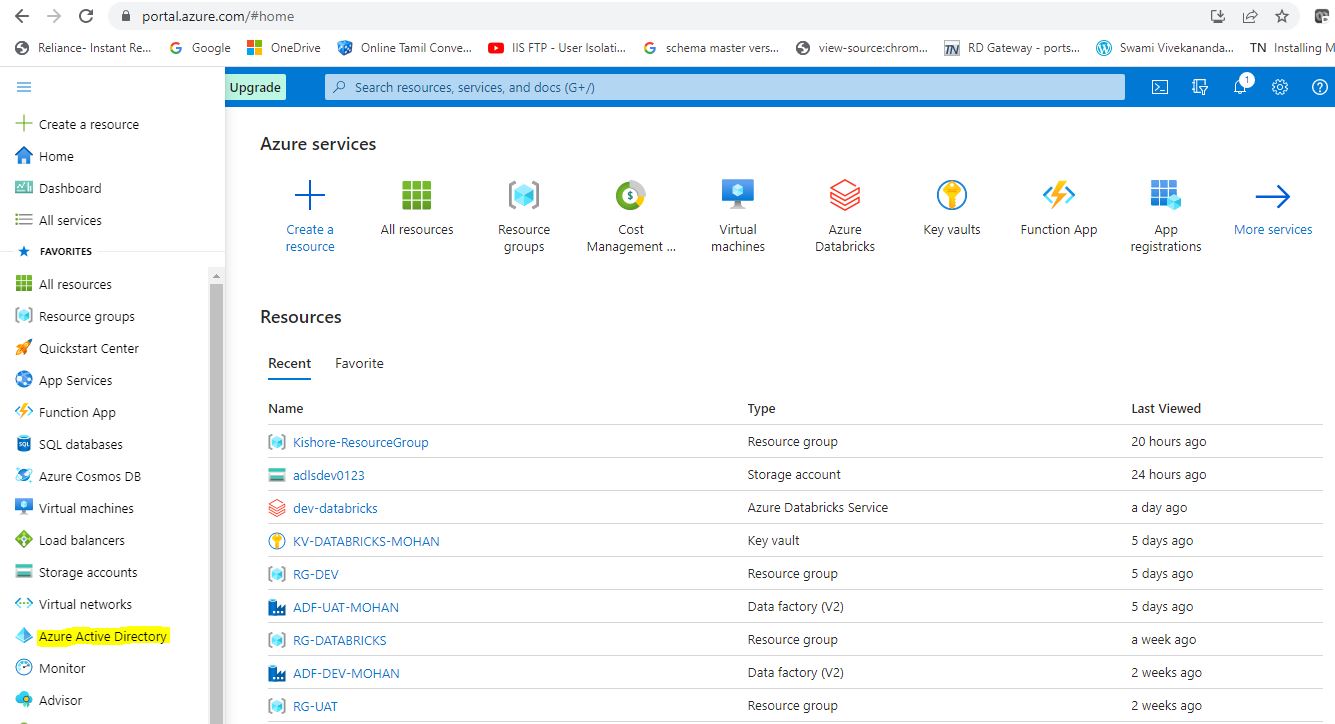The height and width of the screenshot is (724, 1335).
Task: Open portal settings gear icon
Action: coord(1279,87)
